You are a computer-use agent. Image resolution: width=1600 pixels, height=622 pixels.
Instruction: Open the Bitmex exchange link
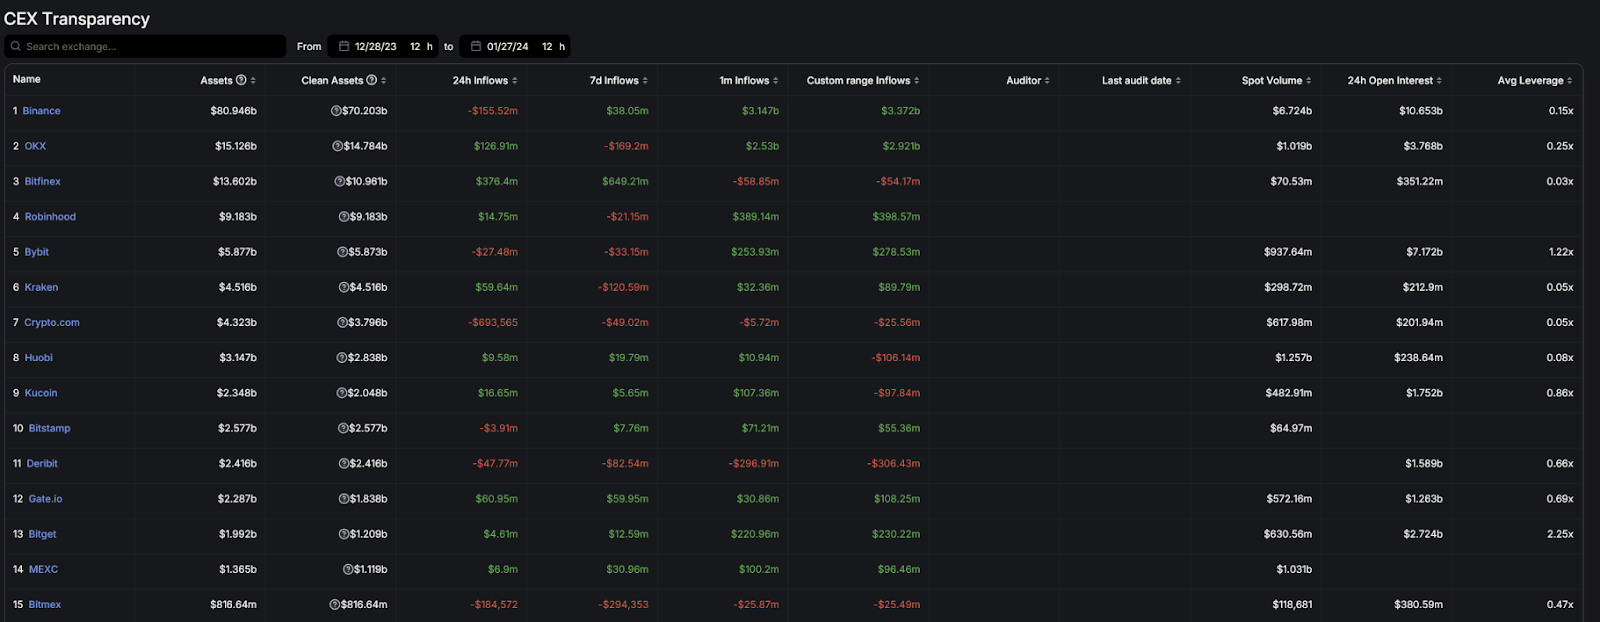pos(45,605)
